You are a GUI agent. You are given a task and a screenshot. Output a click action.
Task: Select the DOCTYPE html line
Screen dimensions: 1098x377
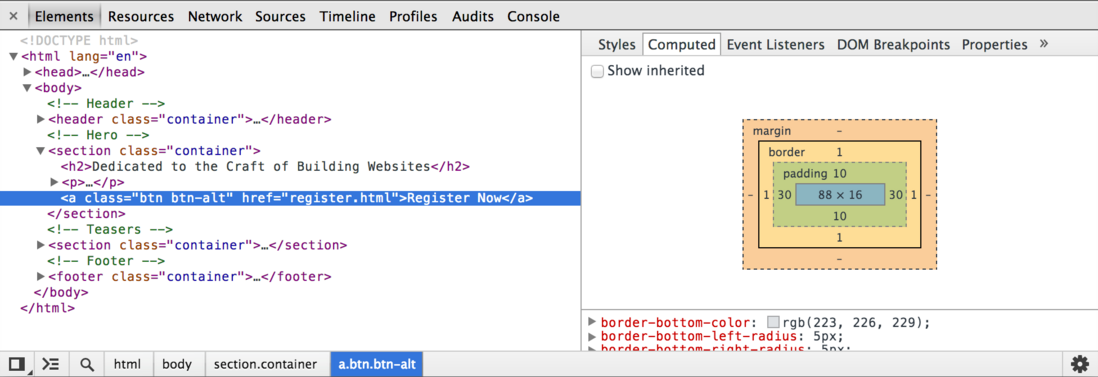pos(79,41)
